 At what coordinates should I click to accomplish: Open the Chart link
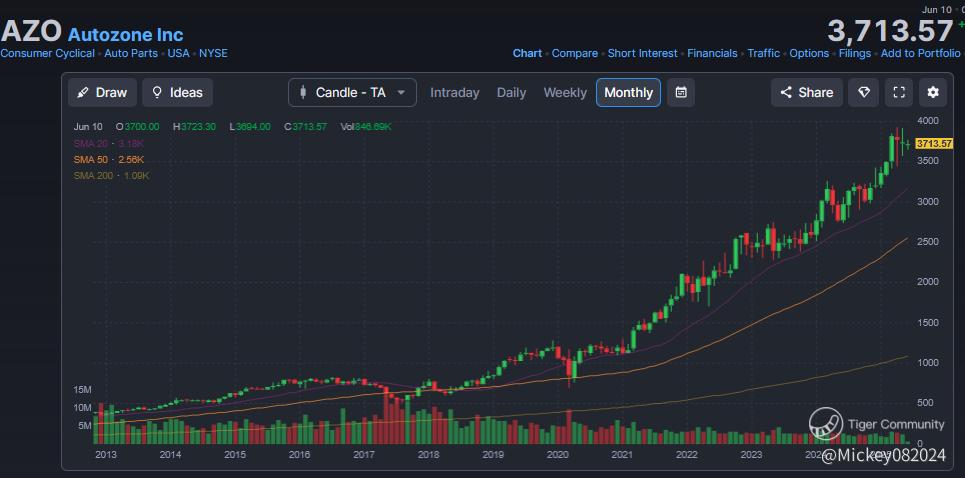click(x=527, y=54)
